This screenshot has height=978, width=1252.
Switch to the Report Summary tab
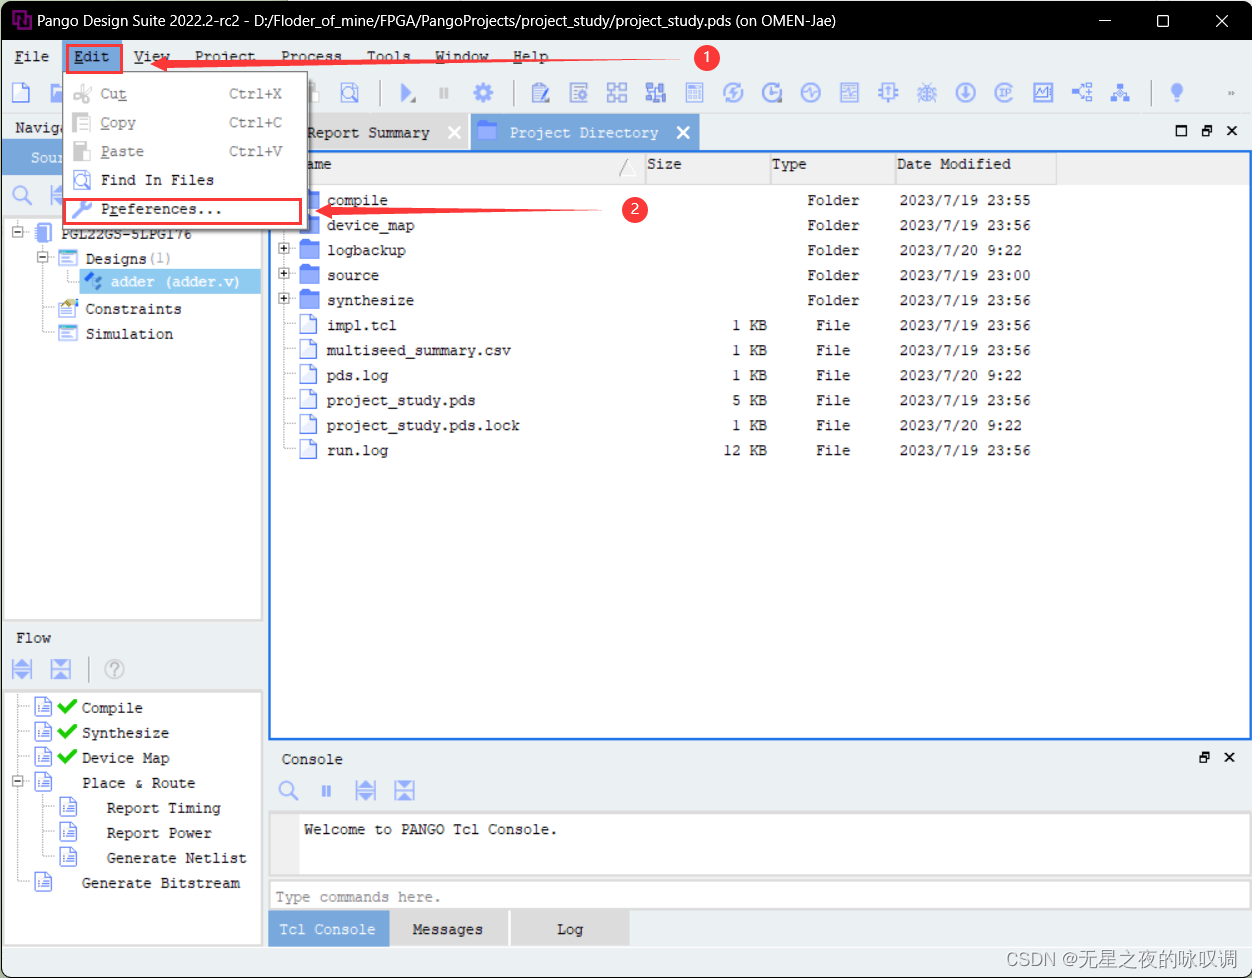point(368,133)
